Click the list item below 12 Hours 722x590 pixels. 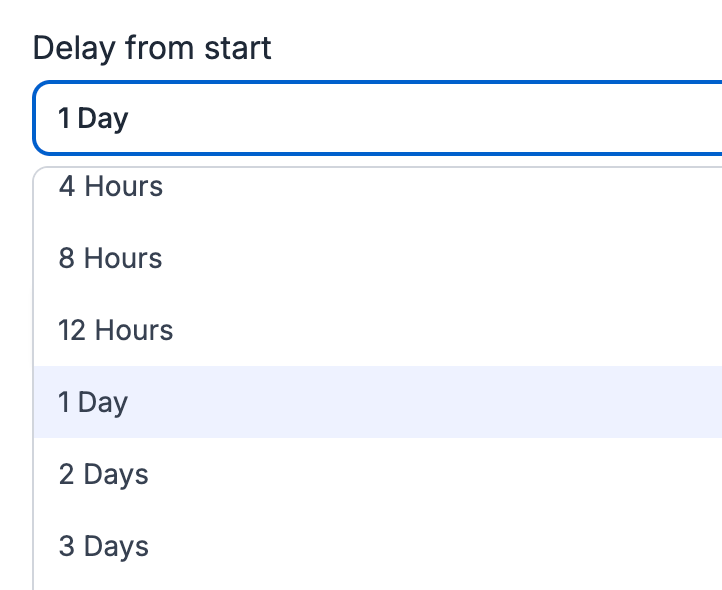click(378, 402)
